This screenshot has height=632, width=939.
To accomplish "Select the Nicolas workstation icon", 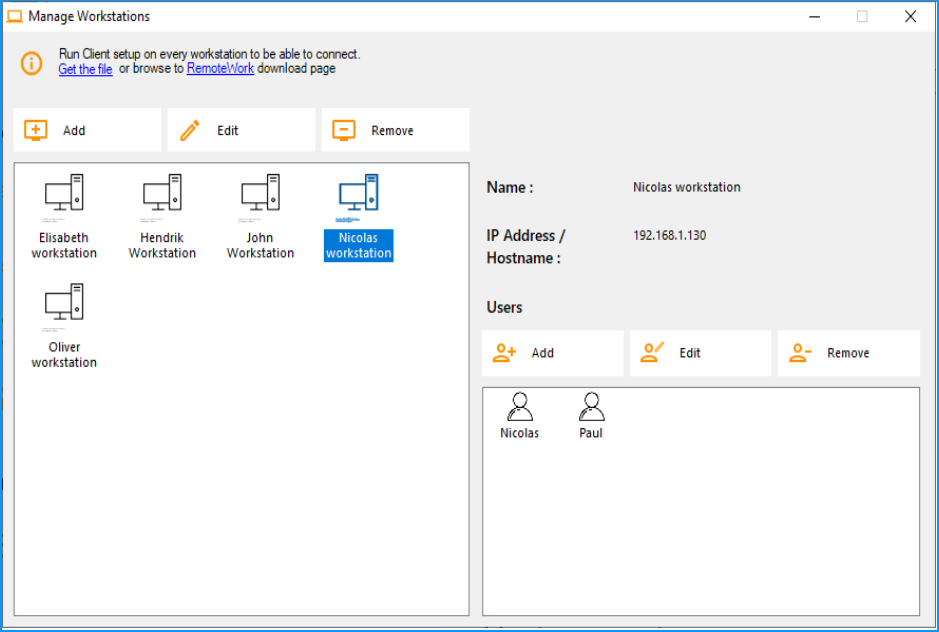I will (x=359, y=216).
